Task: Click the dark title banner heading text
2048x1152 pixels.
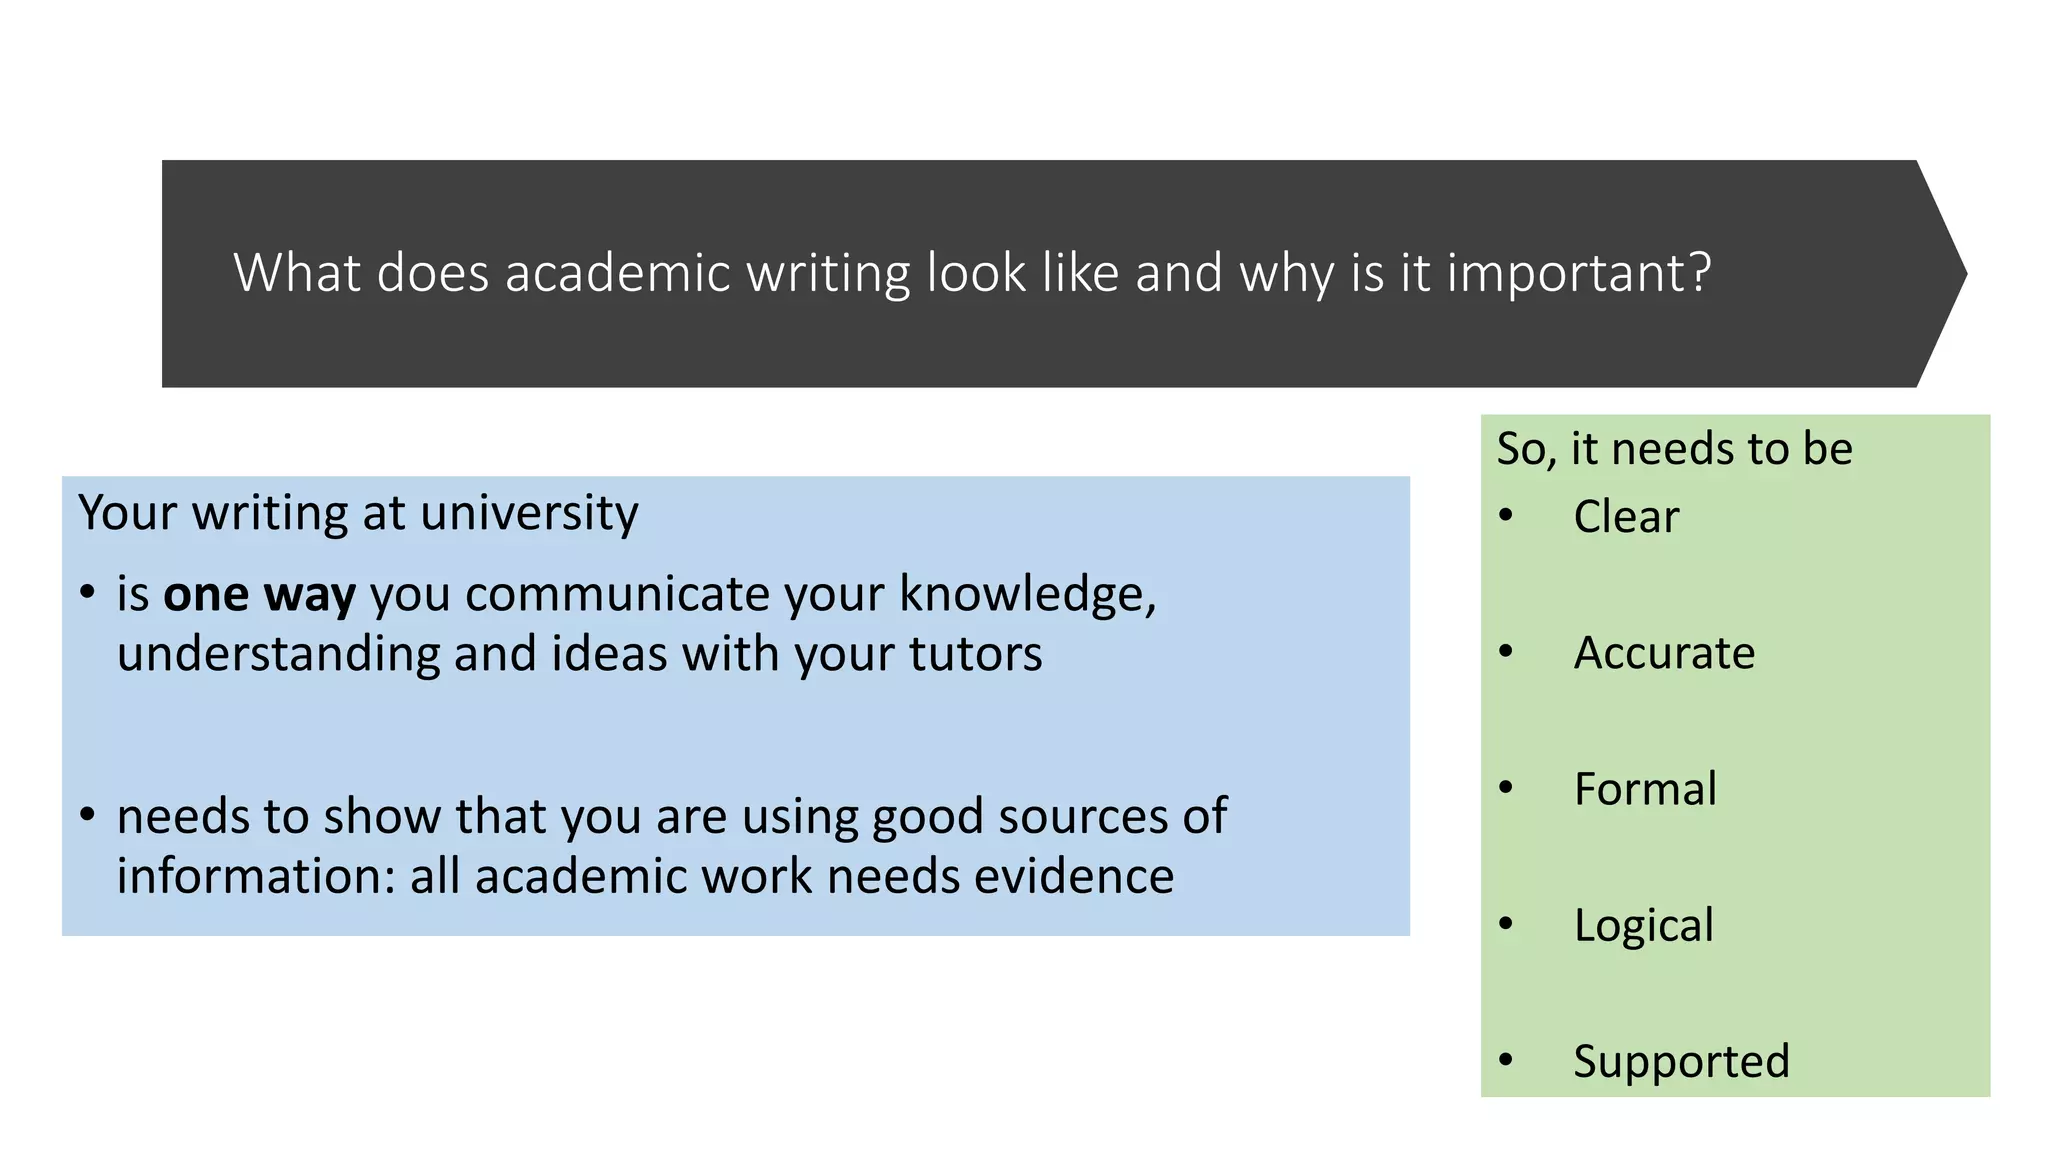Action: pos(972,273)
